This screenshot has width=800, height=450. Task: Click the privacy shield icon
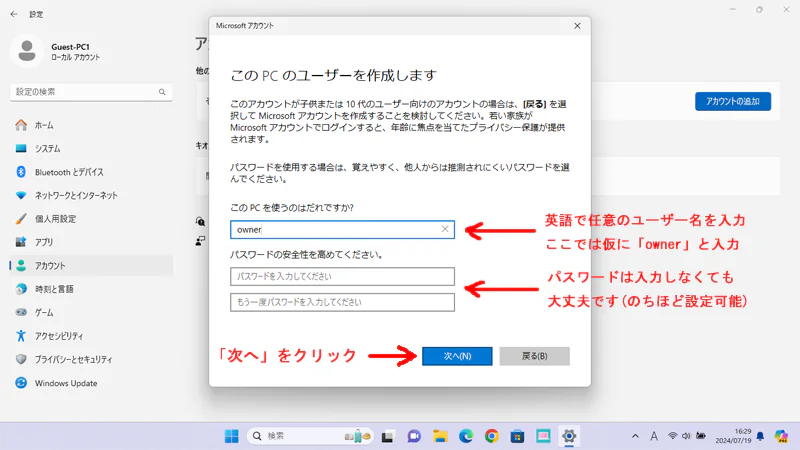click(x=21, y=359)
